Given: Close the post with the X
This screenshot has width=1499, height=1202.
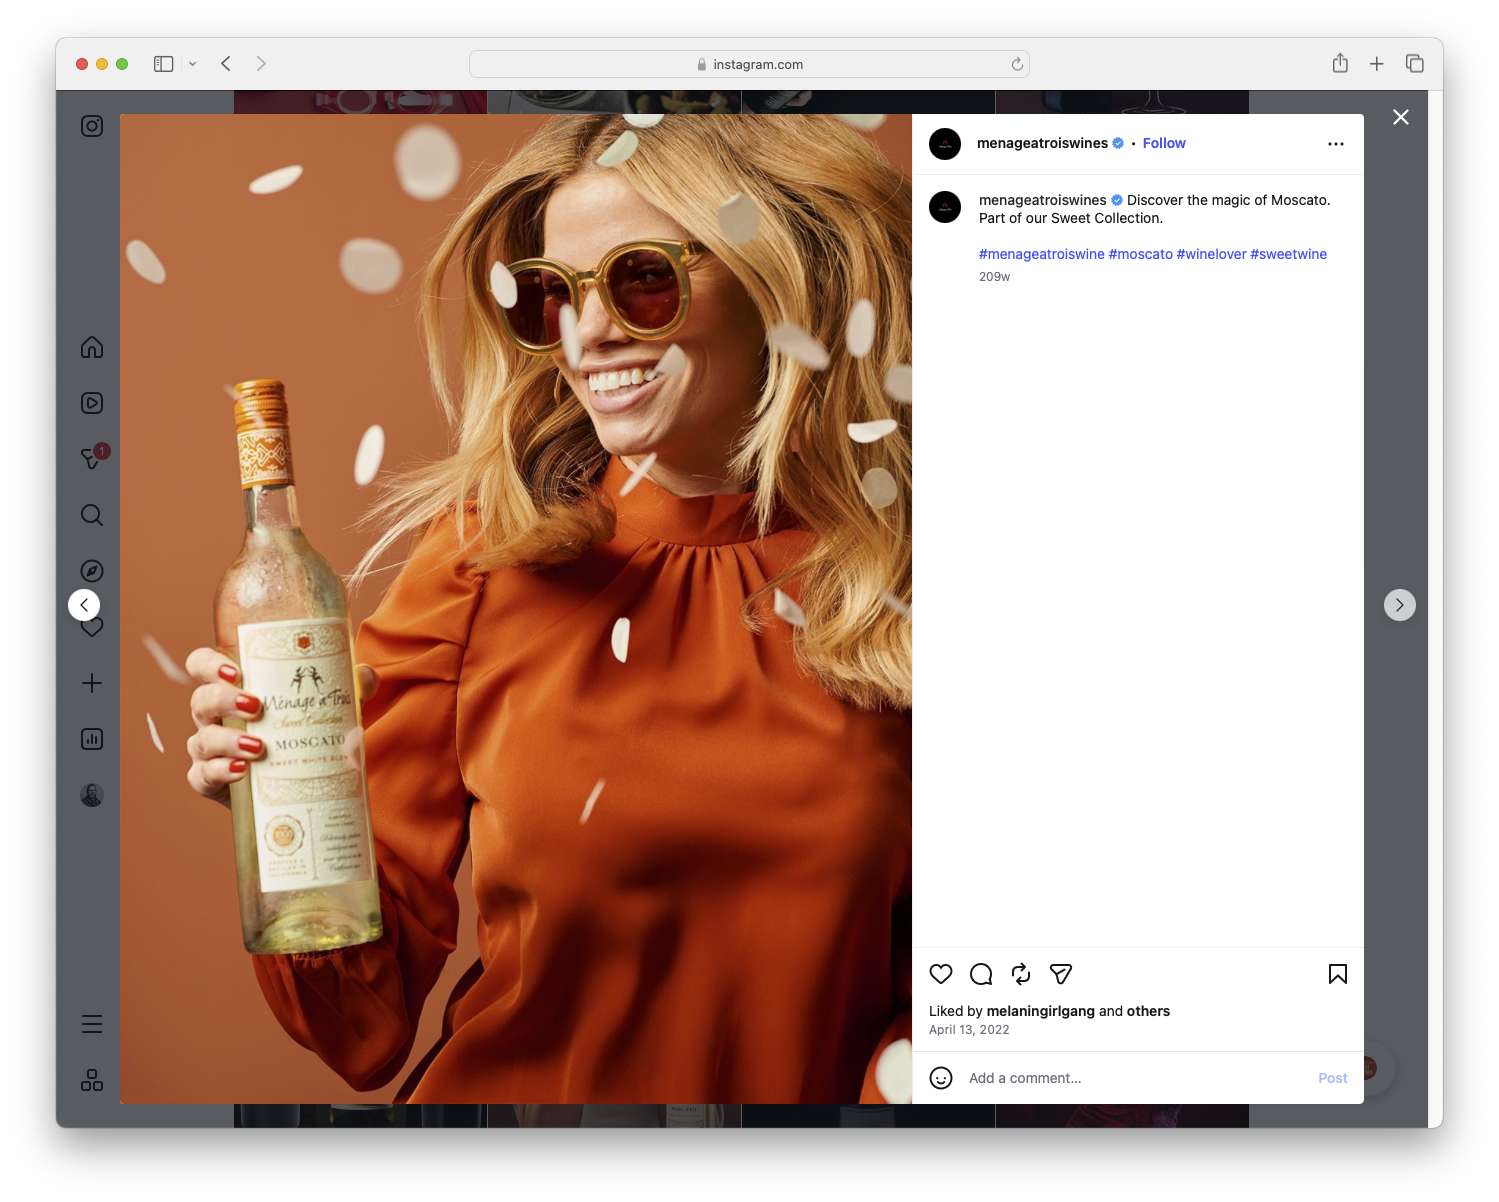Looking at the screenshot, I should 1400,117.
